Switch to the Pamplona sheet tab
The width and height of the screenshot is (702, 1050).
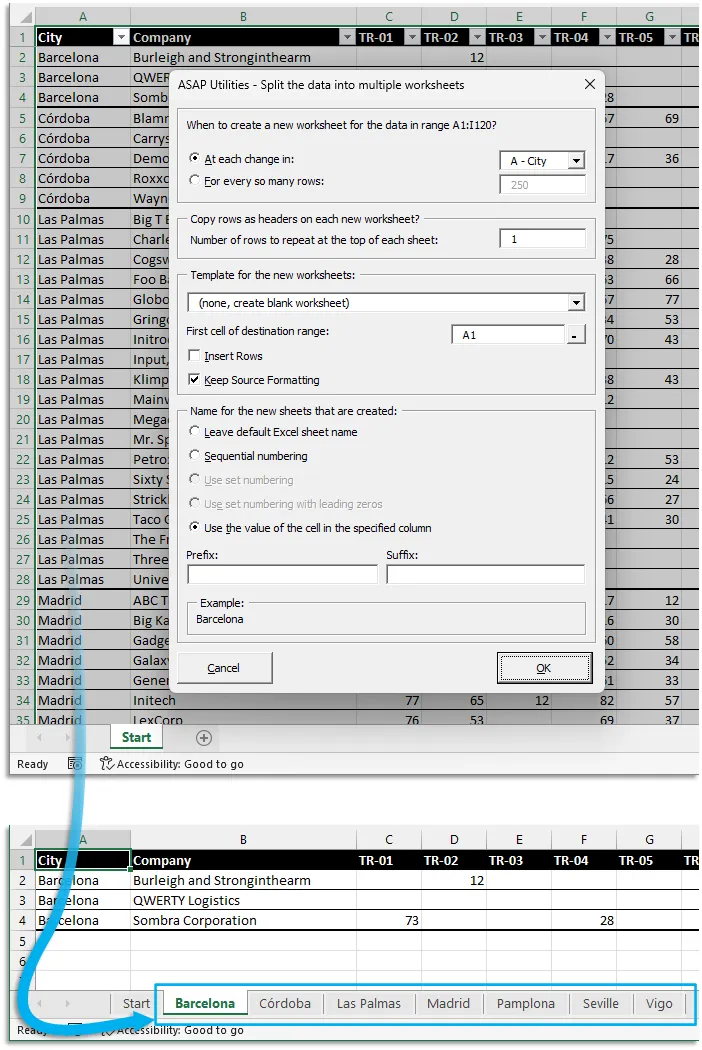pos(525,1003)
